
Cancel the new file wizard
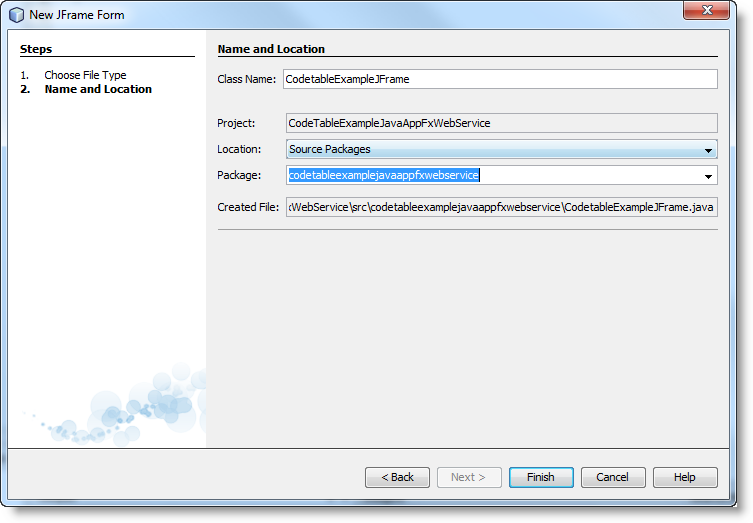pyautogui.click(x=613, y=477)
